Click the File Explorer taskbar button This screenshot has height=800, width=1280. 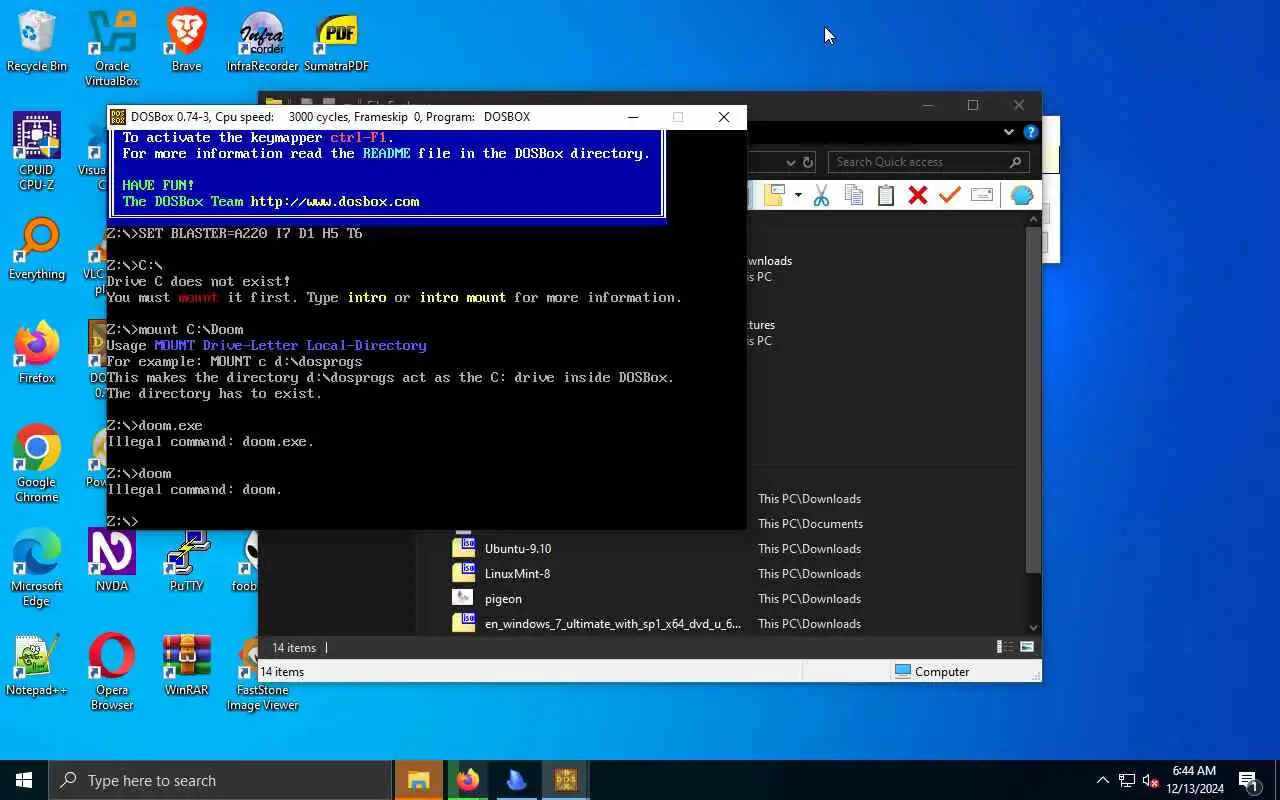click(x=419, y=780)
